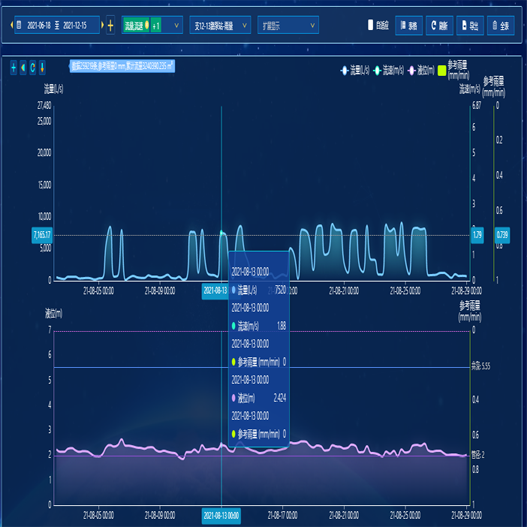Click the 参考雨量 green legend swatch
This screenshot has width=527, height=527.
click(x=442, y=71)
